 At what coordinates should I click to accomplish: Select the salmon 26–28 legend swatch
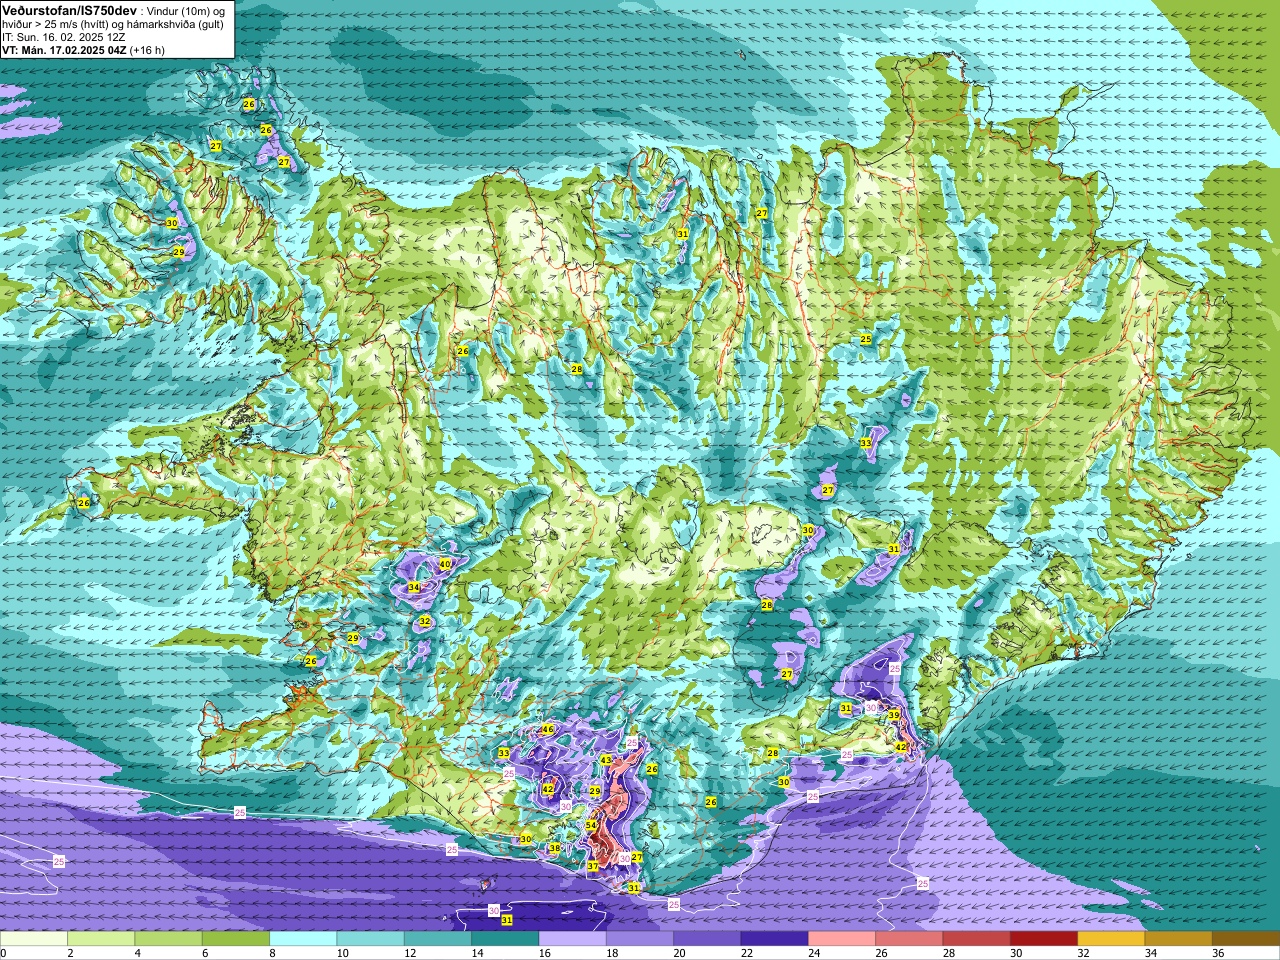pyautogui.click(x=909, y=939)
